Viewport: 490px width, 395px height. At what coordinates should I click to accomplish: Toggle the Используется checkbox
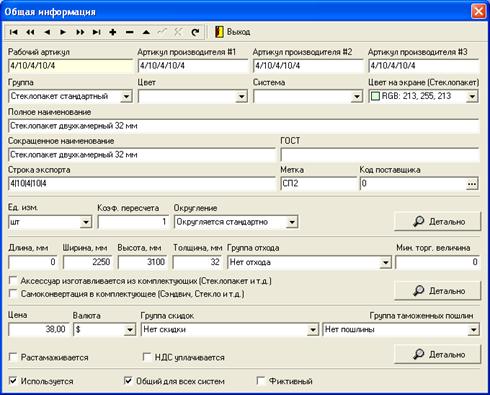click(13, 381)
